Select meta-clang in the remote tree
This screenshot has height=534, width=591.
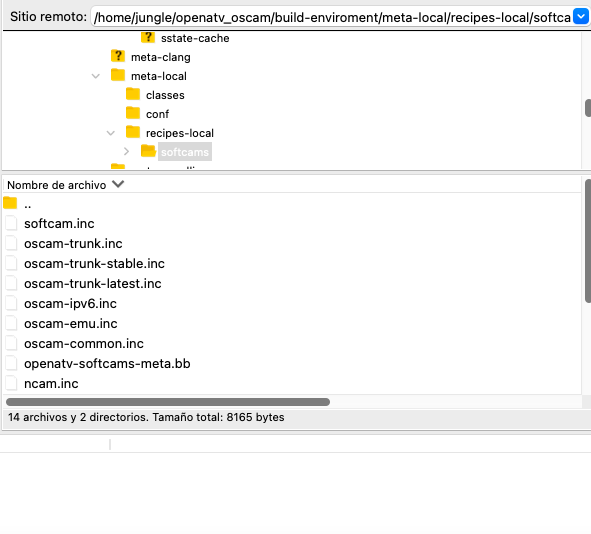[x=161, y=57]
